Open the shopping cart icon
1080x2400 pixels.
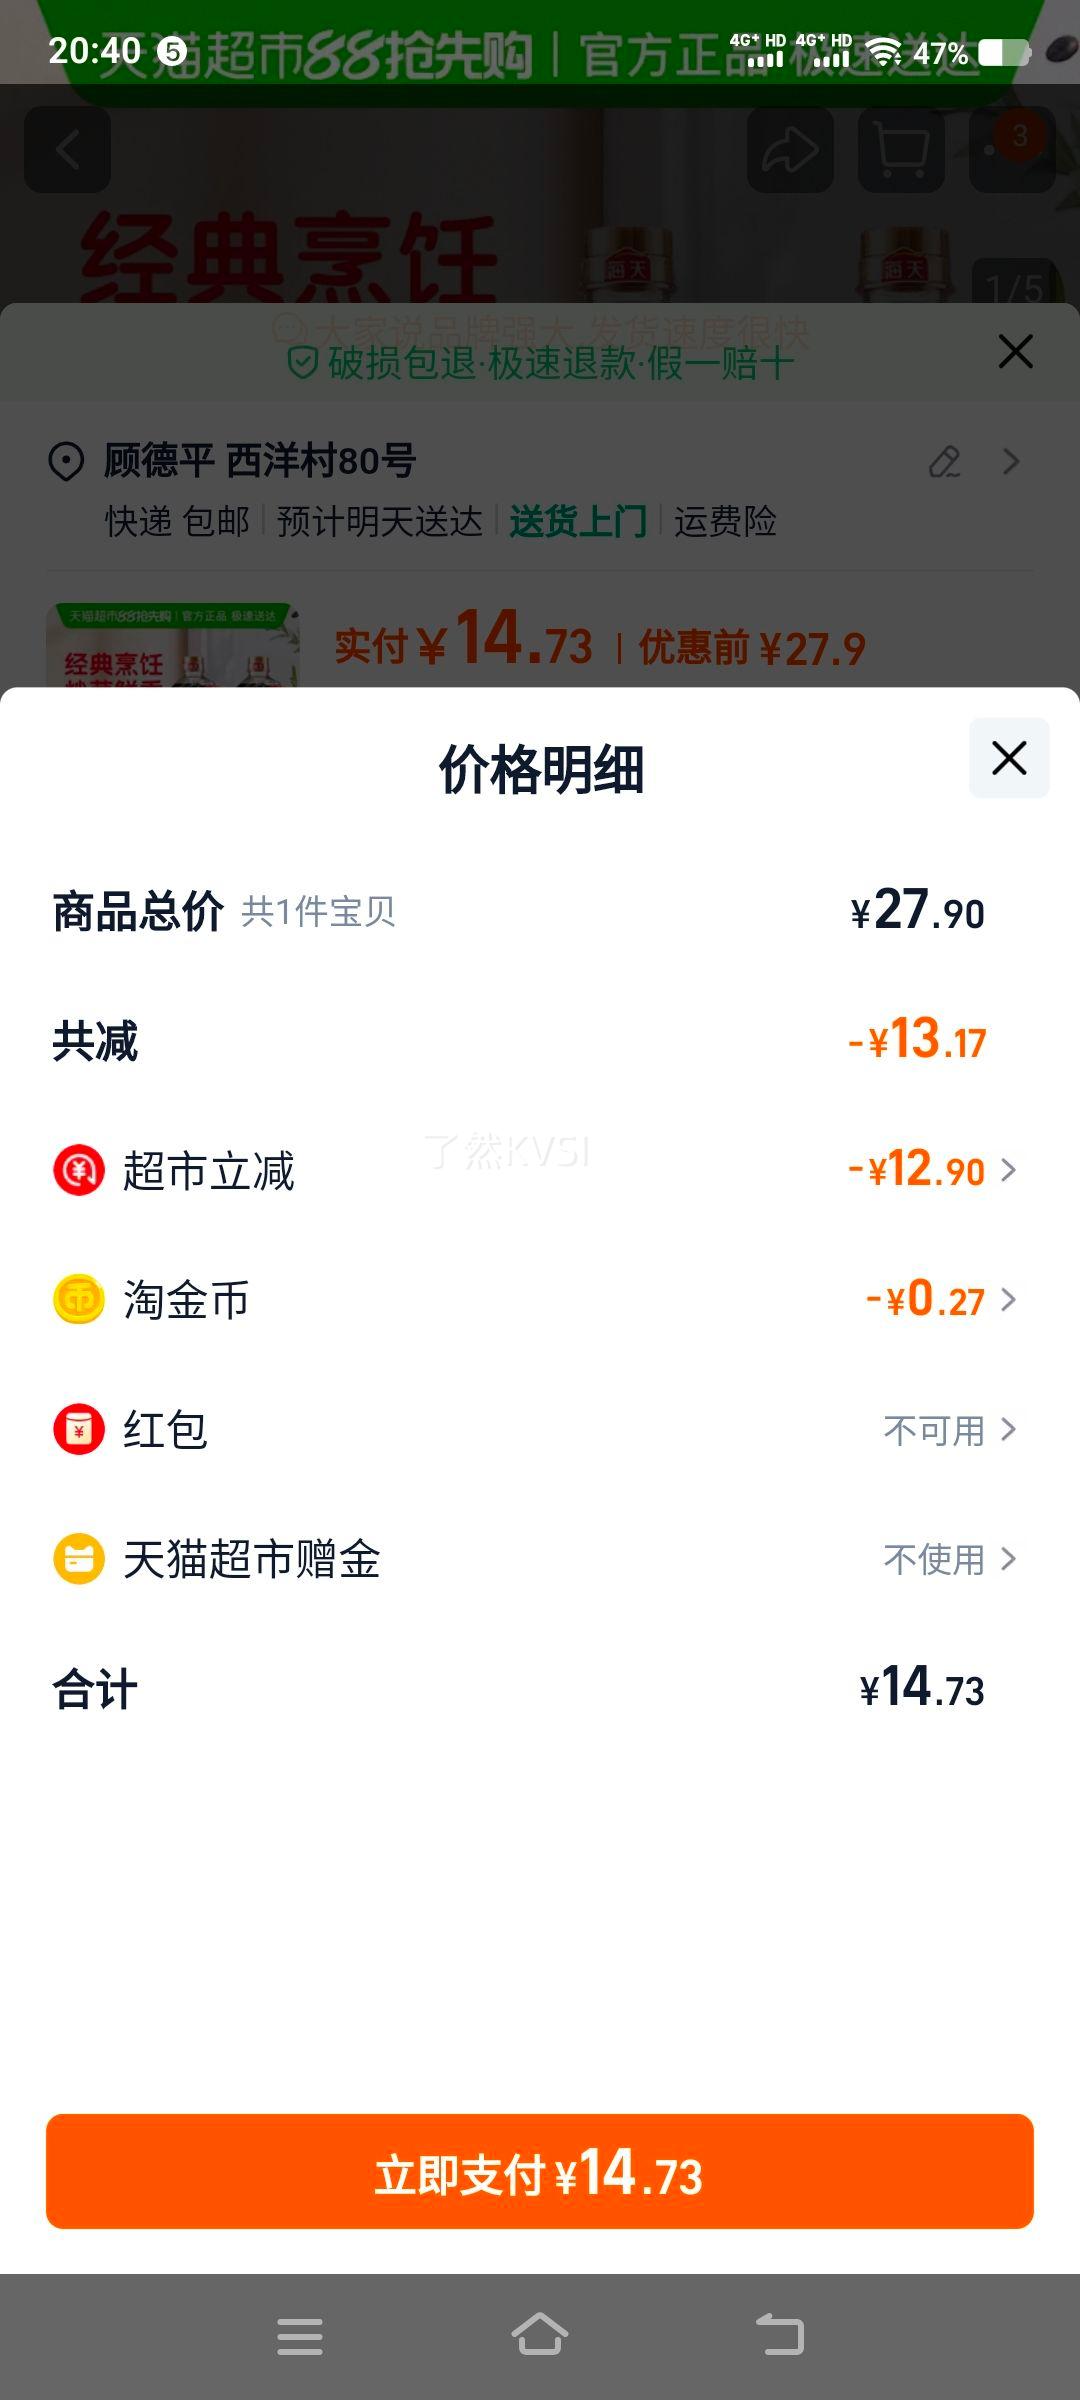coord(902,150)
